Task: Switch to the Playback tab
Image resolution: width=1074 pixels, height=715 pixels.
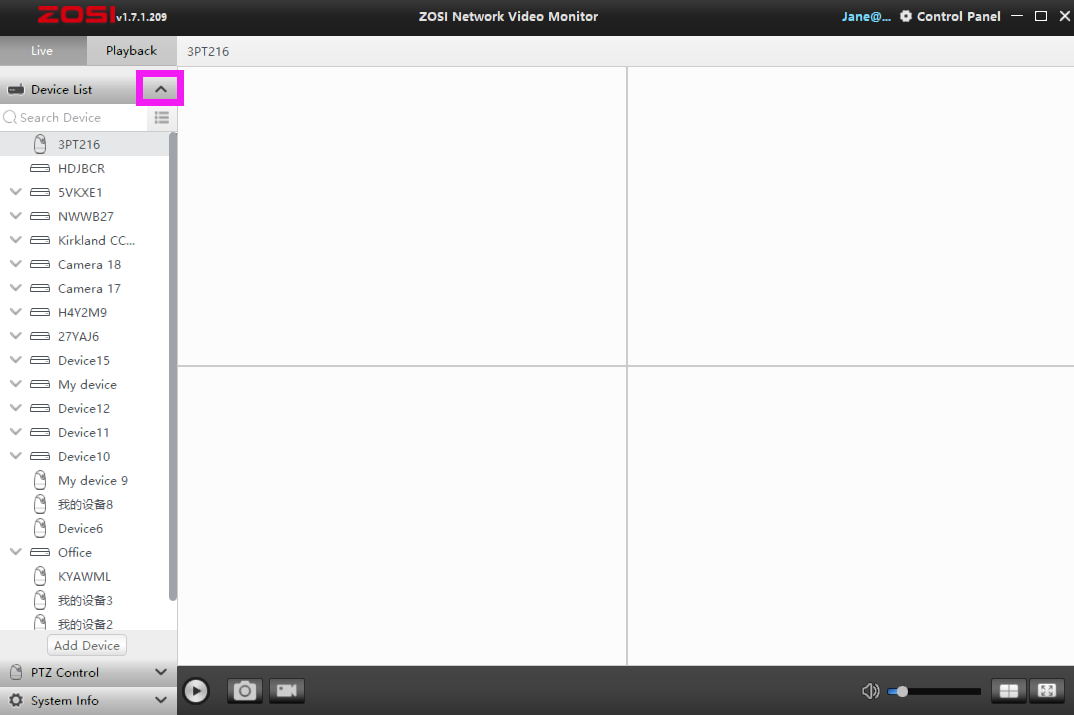Action: (131, 51)
